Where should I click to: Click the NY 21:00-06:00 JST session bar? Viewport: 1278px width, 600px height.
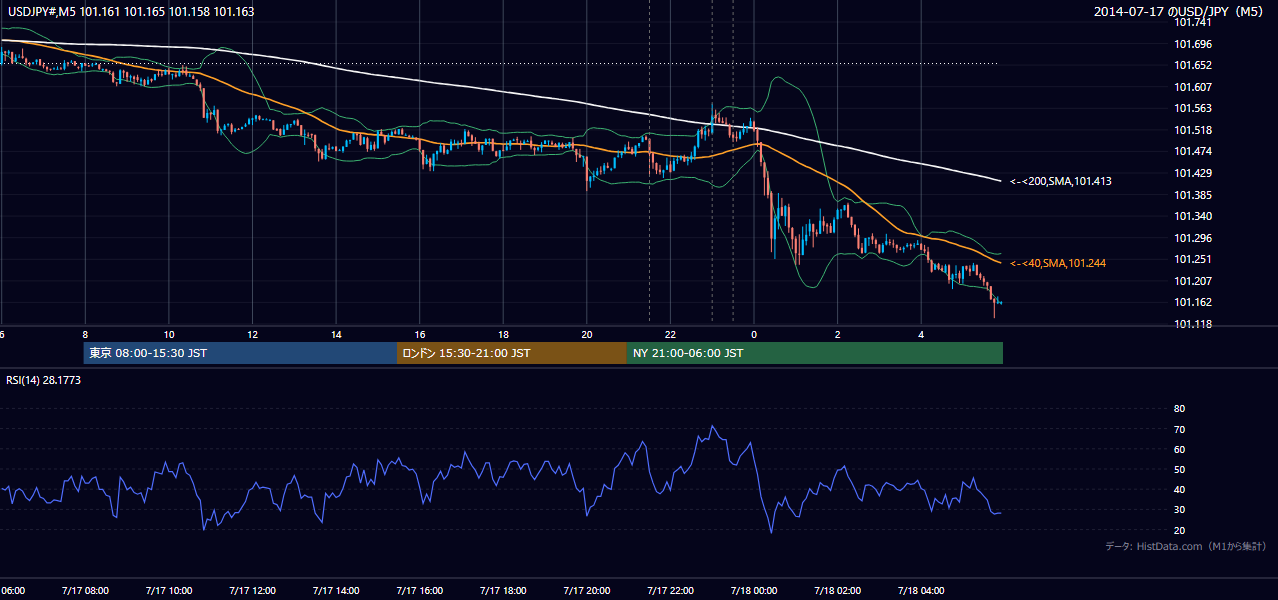[x=815, y=353]
